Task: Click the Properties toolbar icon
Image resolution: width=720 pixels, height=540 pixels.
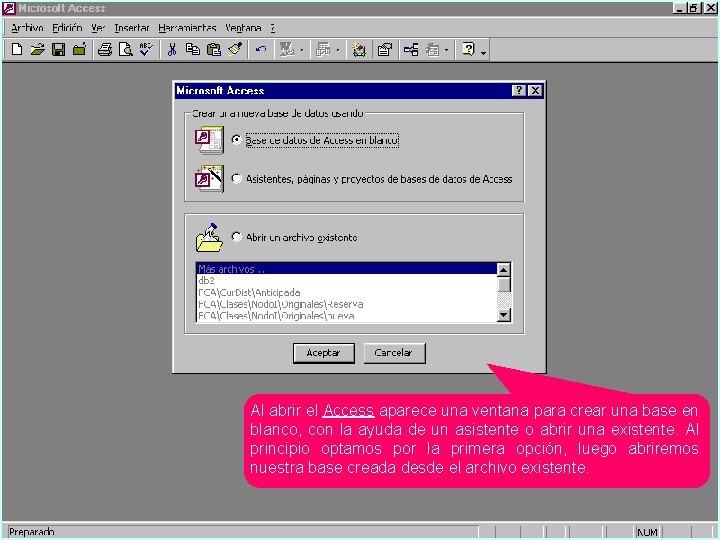Action: pyautogui.click(x=384, y=49)
